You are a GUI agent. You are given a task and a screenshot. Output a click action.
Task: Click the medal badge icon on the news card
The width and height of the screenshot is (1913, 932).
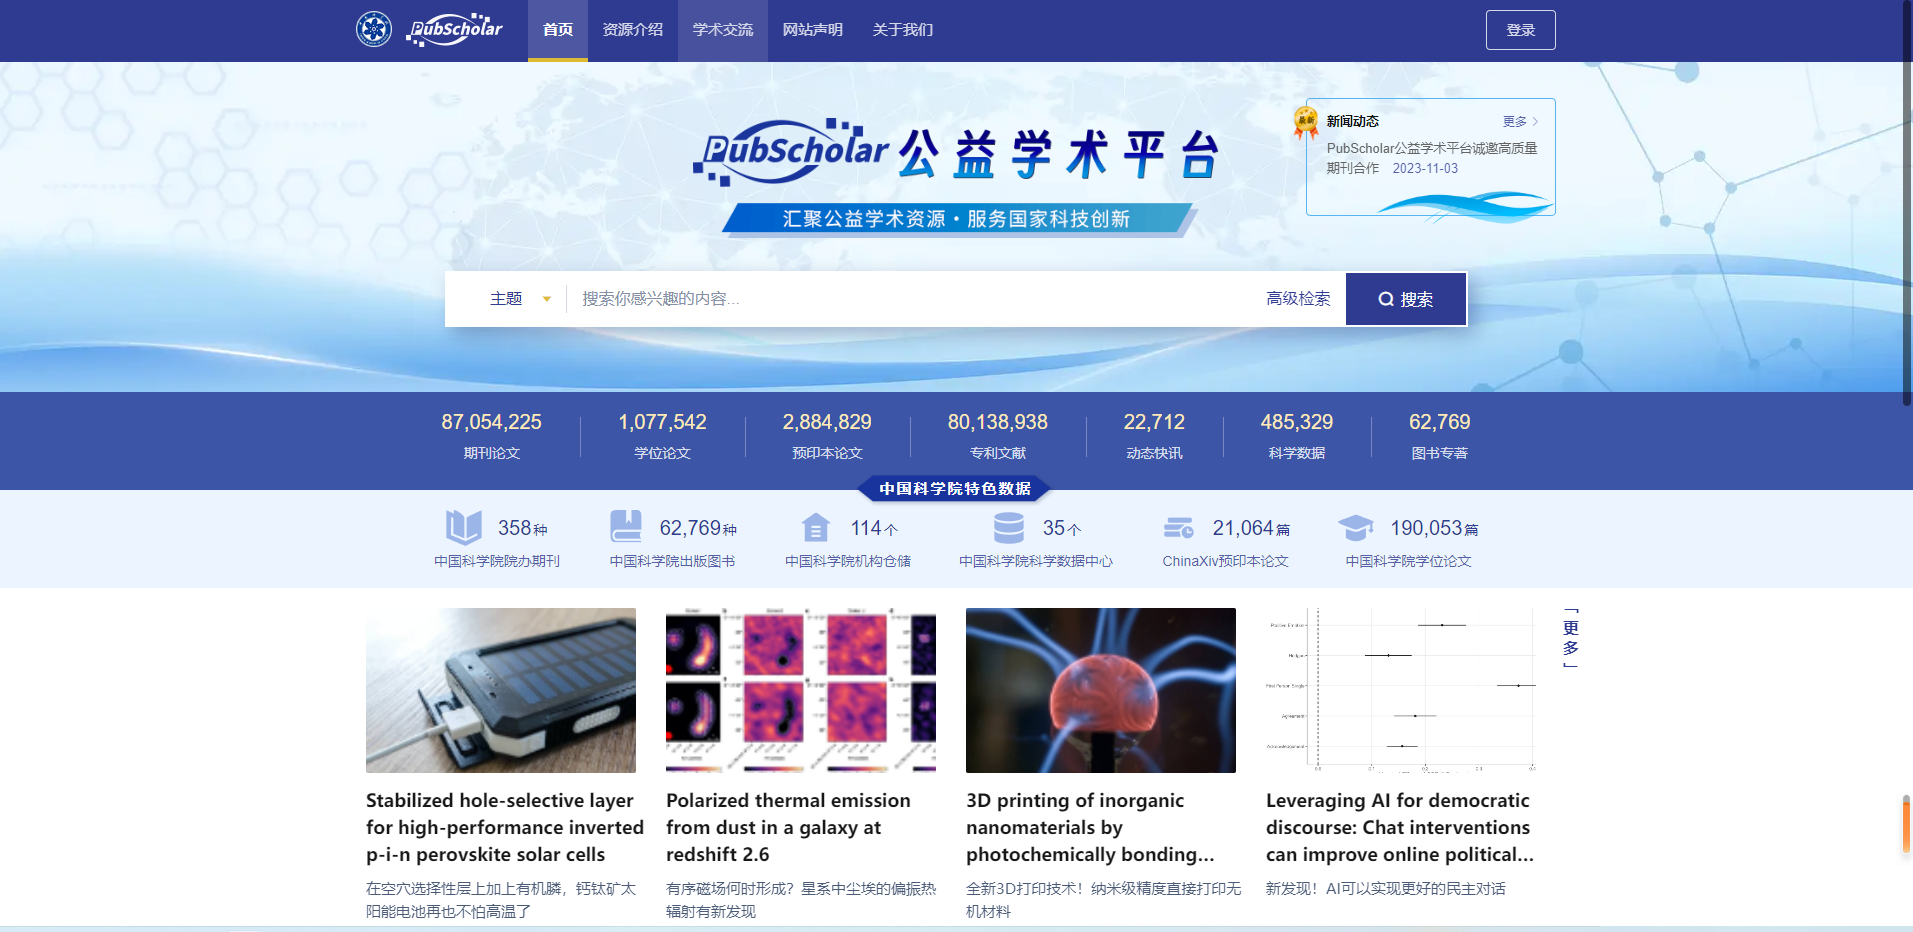(1306, 123)
